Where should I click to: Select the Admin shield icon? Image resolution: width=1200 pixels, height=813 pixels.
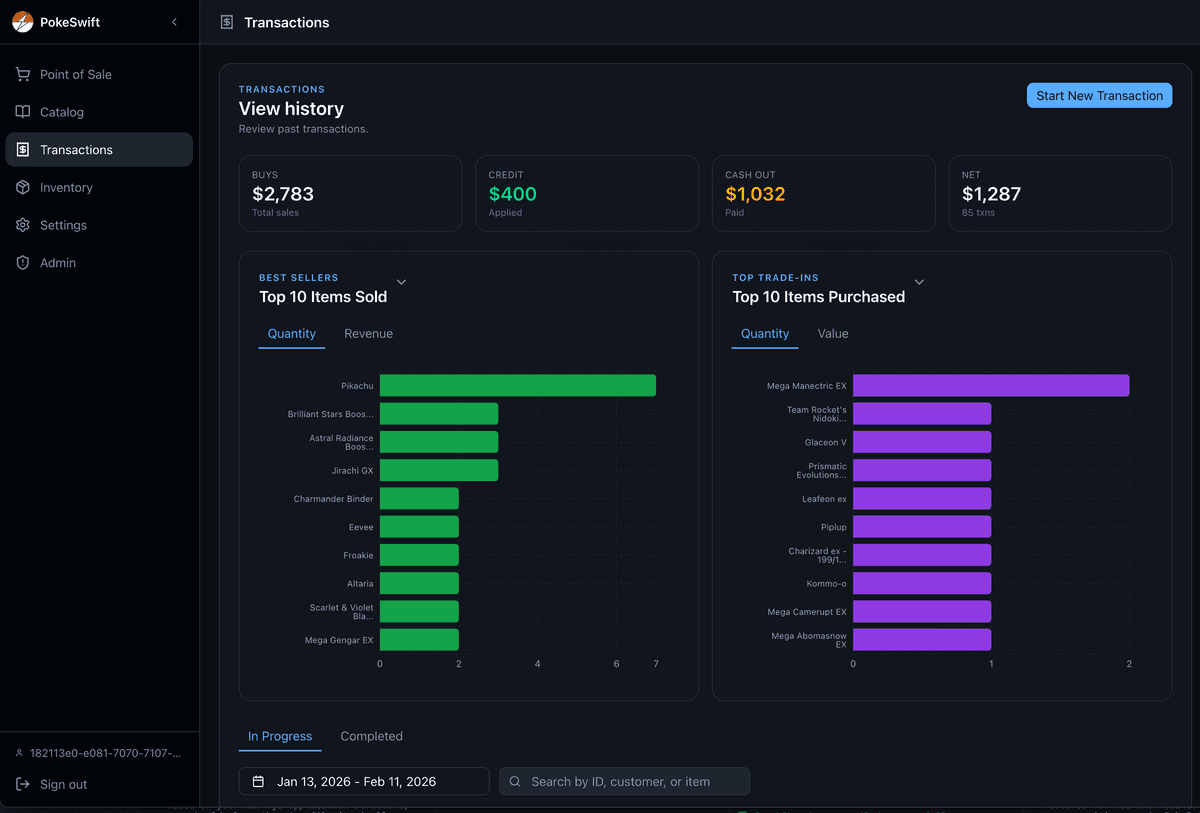point(21,262)
